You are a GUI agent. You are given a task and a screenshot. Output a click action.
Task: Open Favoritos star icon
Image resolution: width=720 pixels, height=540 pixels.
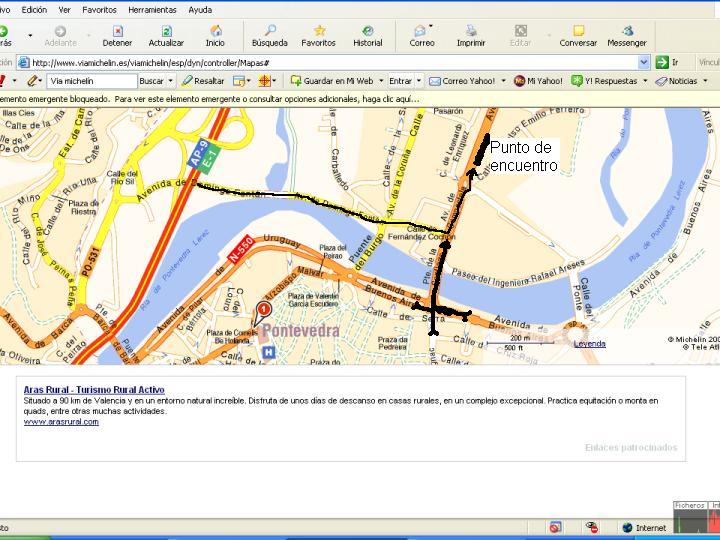pyautogui.click(x=319, y=31)
